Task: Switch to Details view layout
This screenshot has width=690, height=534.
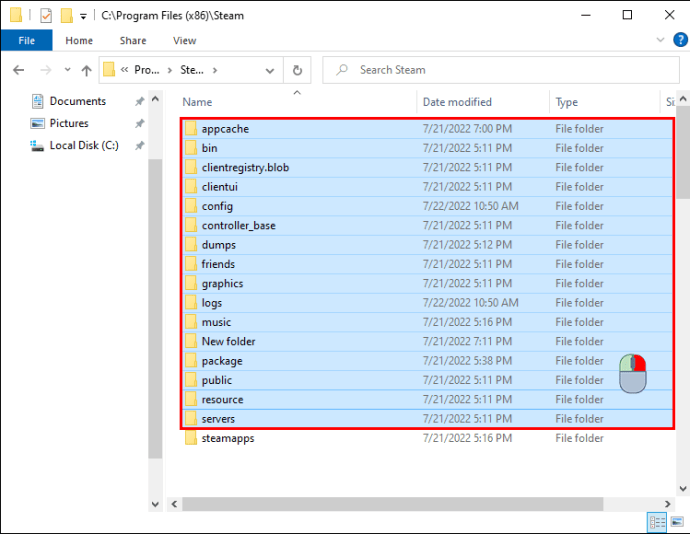Action: [657, 523]
